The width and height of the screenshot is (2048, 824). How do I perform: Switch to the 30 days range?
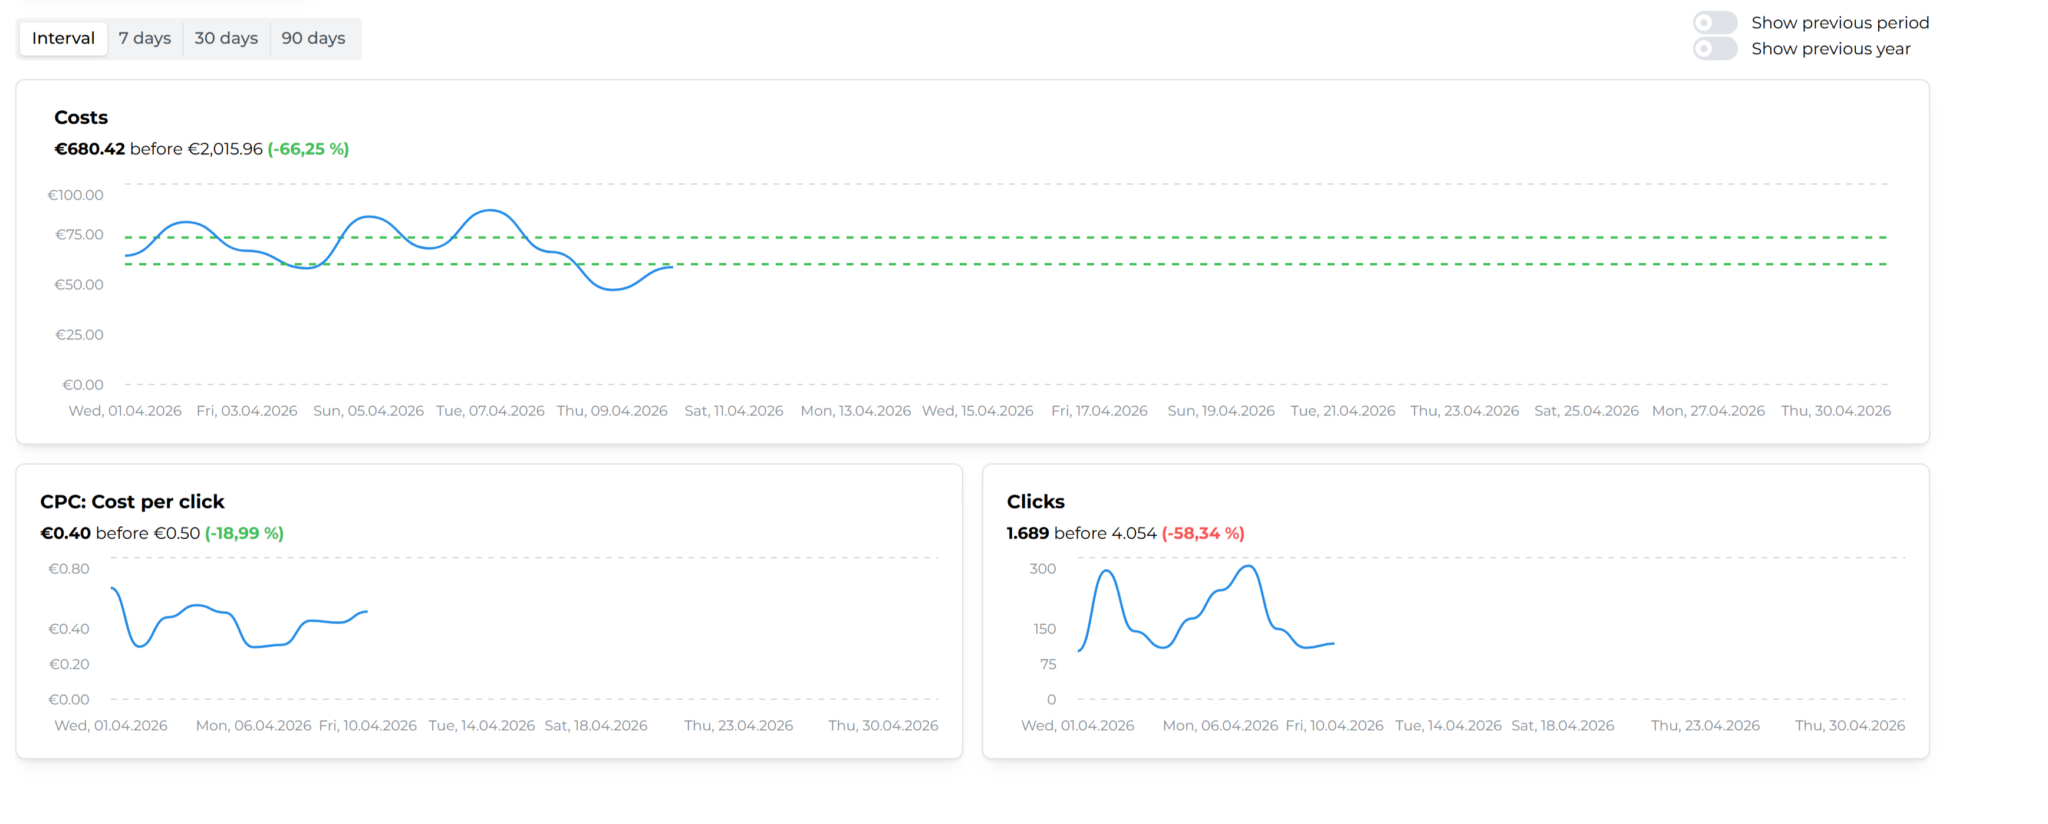tap(226, 38)
